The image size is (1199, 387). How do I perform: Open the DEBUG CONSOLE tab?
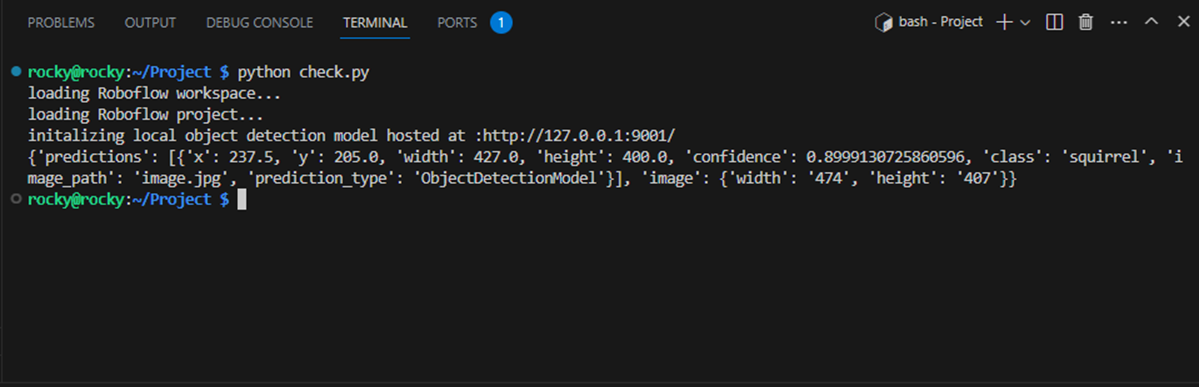[x=259, y=23]
